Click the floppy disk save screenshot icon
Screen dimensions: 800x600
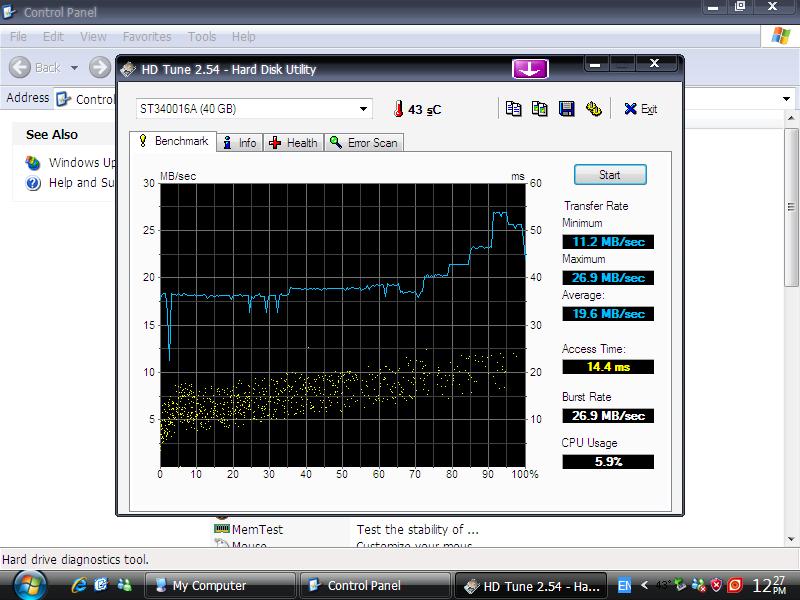tap(566, 109)
